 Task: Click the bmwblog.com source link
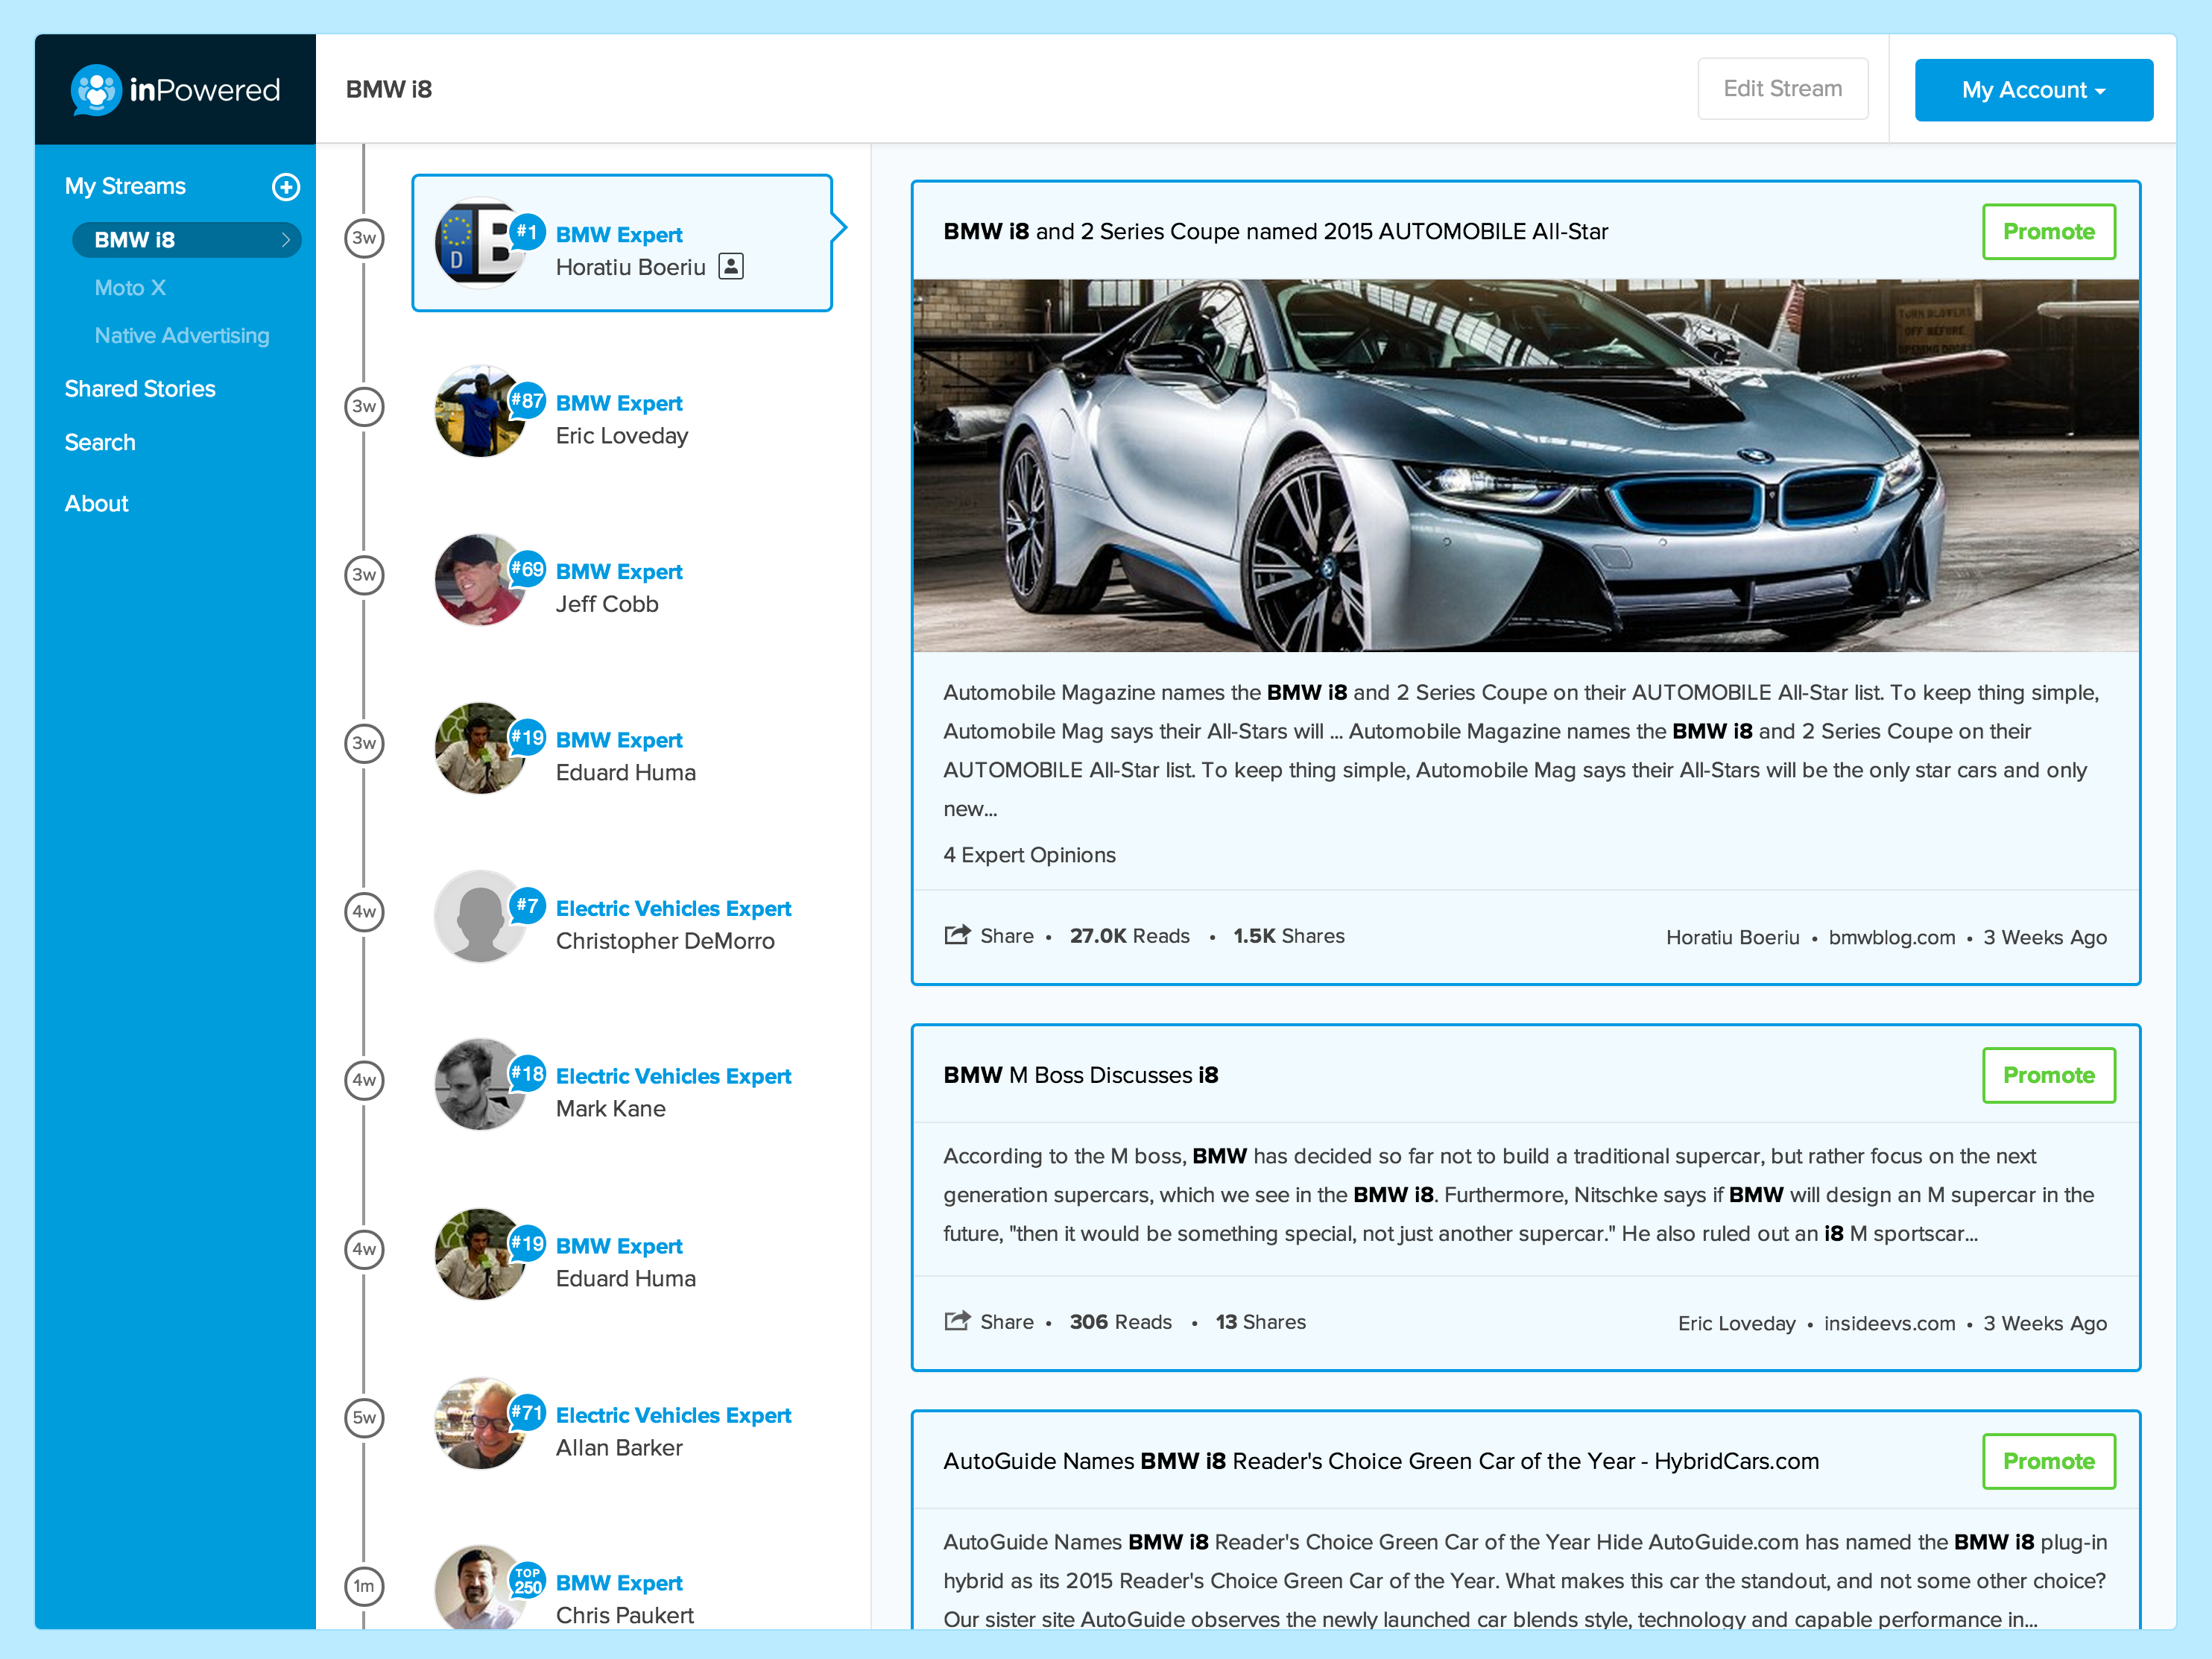click(1892, 937)
